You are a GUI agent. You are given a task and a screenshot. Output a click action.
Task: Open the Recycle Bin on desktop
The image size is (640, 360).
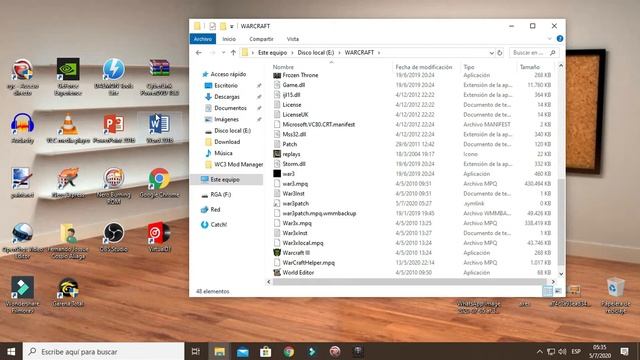pyautogui.click(x=616, y=296)
